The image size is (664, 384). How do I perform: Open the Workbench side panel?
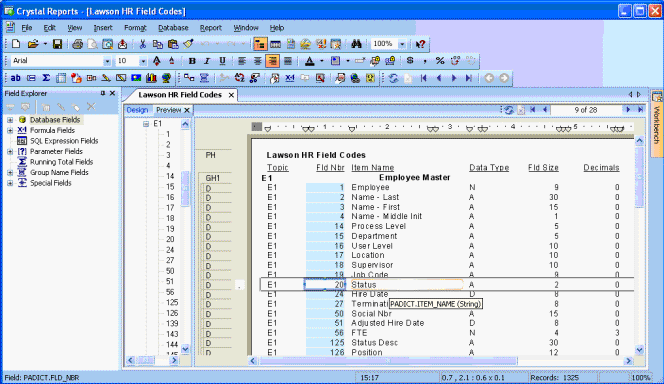pos(657,124)
